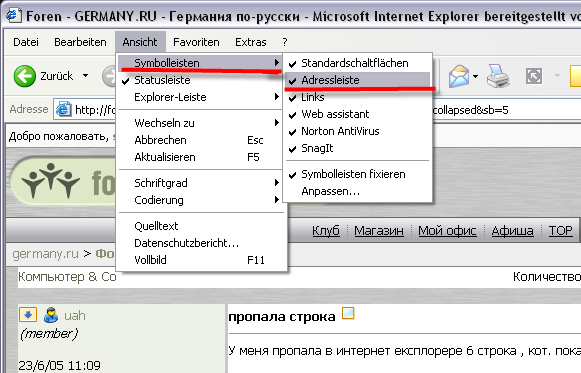Open Datenschutzbericht... menu entry

pyautogui.click(x=201, y=243)
